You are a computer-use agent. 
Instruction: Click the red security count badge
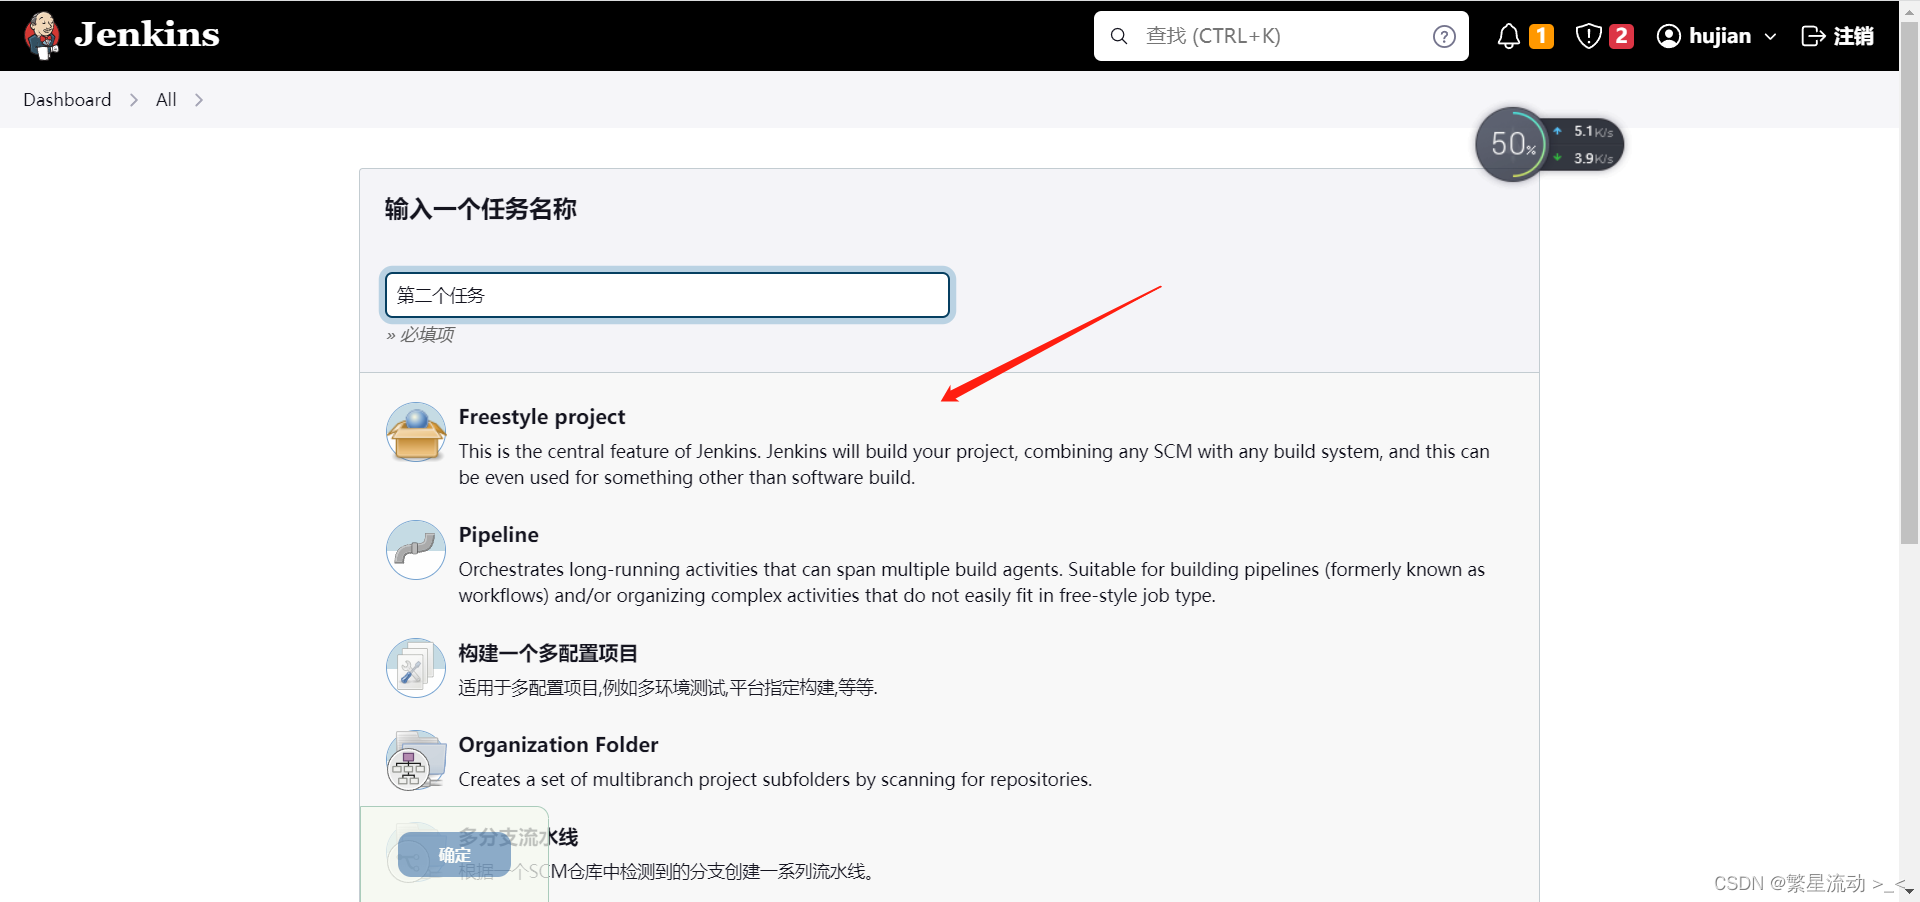1622,36
